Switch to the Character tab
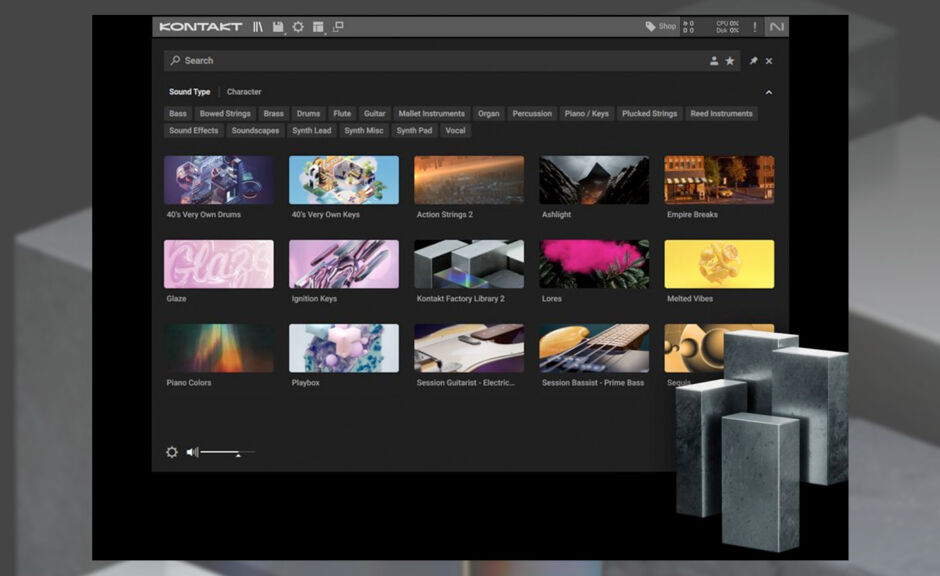Screen dimensions: 940x576 tap(244, 92)
